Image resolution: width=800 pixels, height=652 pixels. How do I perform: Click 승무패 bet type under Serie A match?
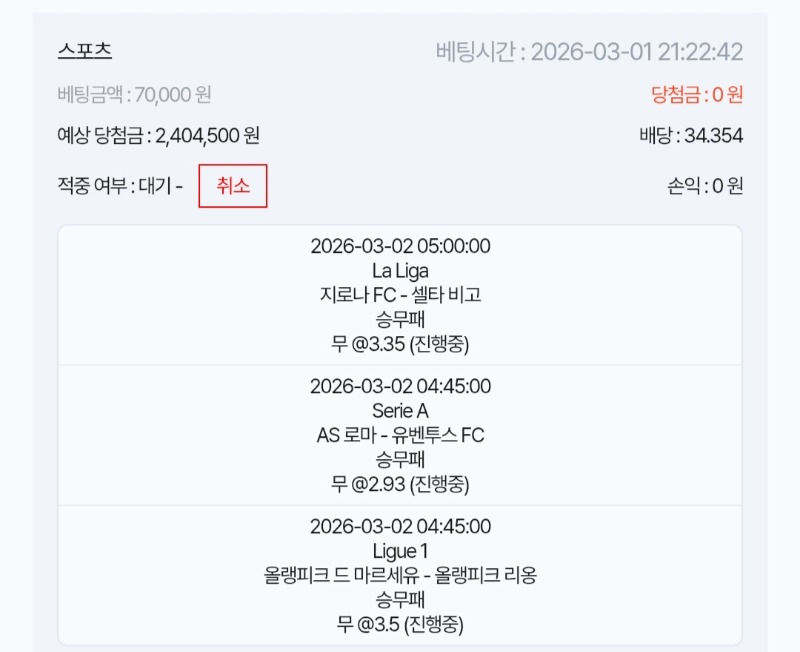pyautogui.click(x=400, y=460)
